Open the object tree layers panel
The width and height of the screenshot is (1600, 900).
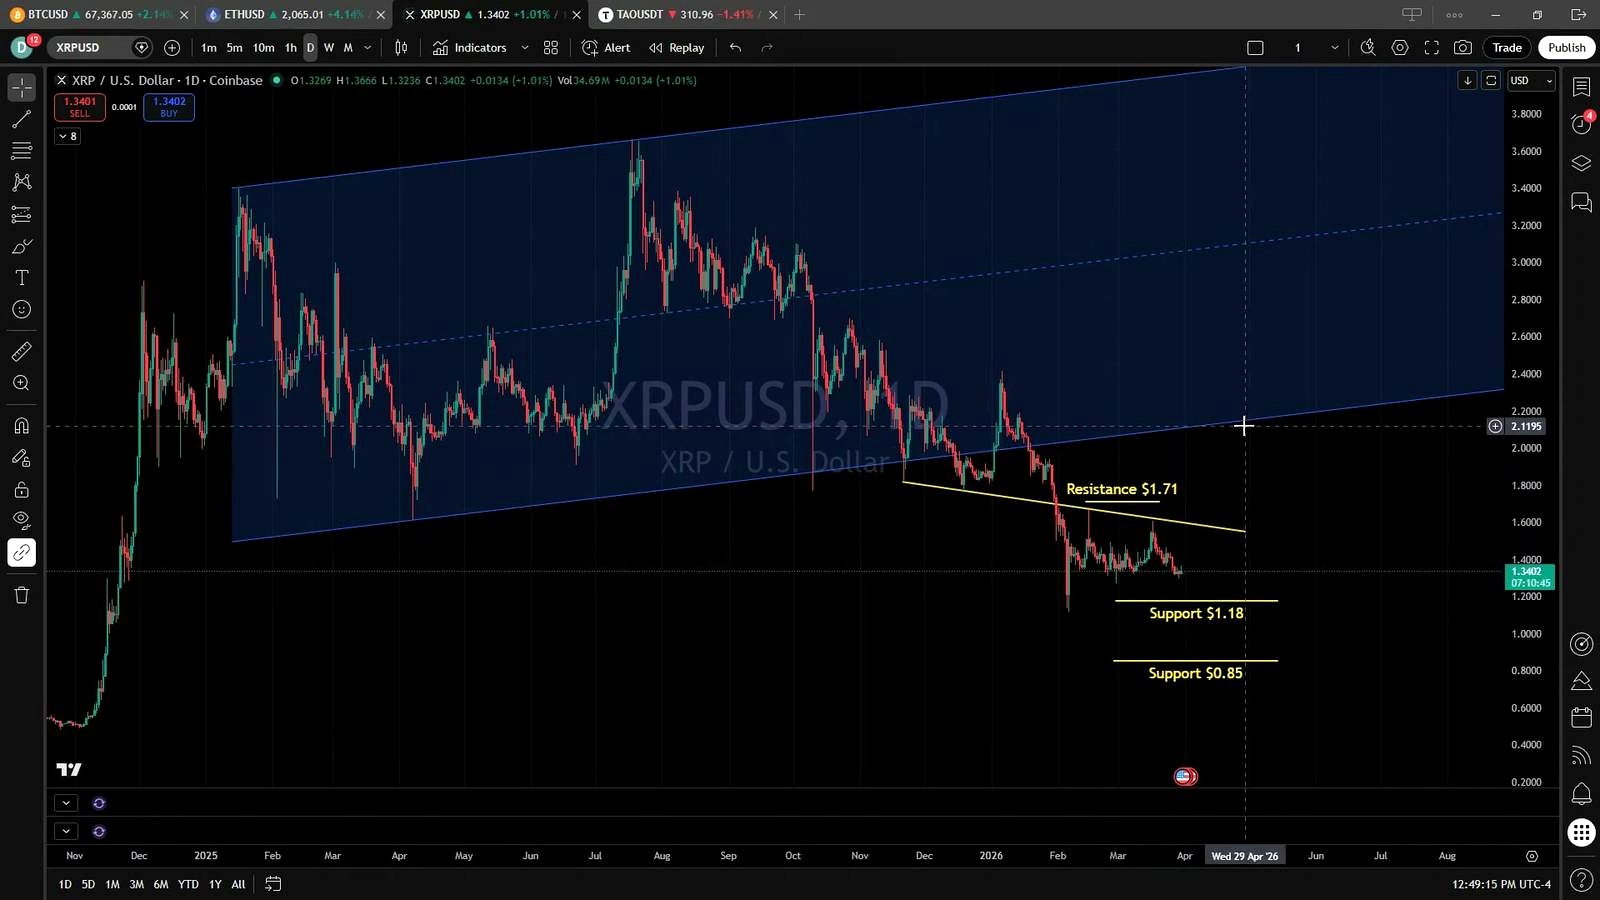tap(1581, 163)
